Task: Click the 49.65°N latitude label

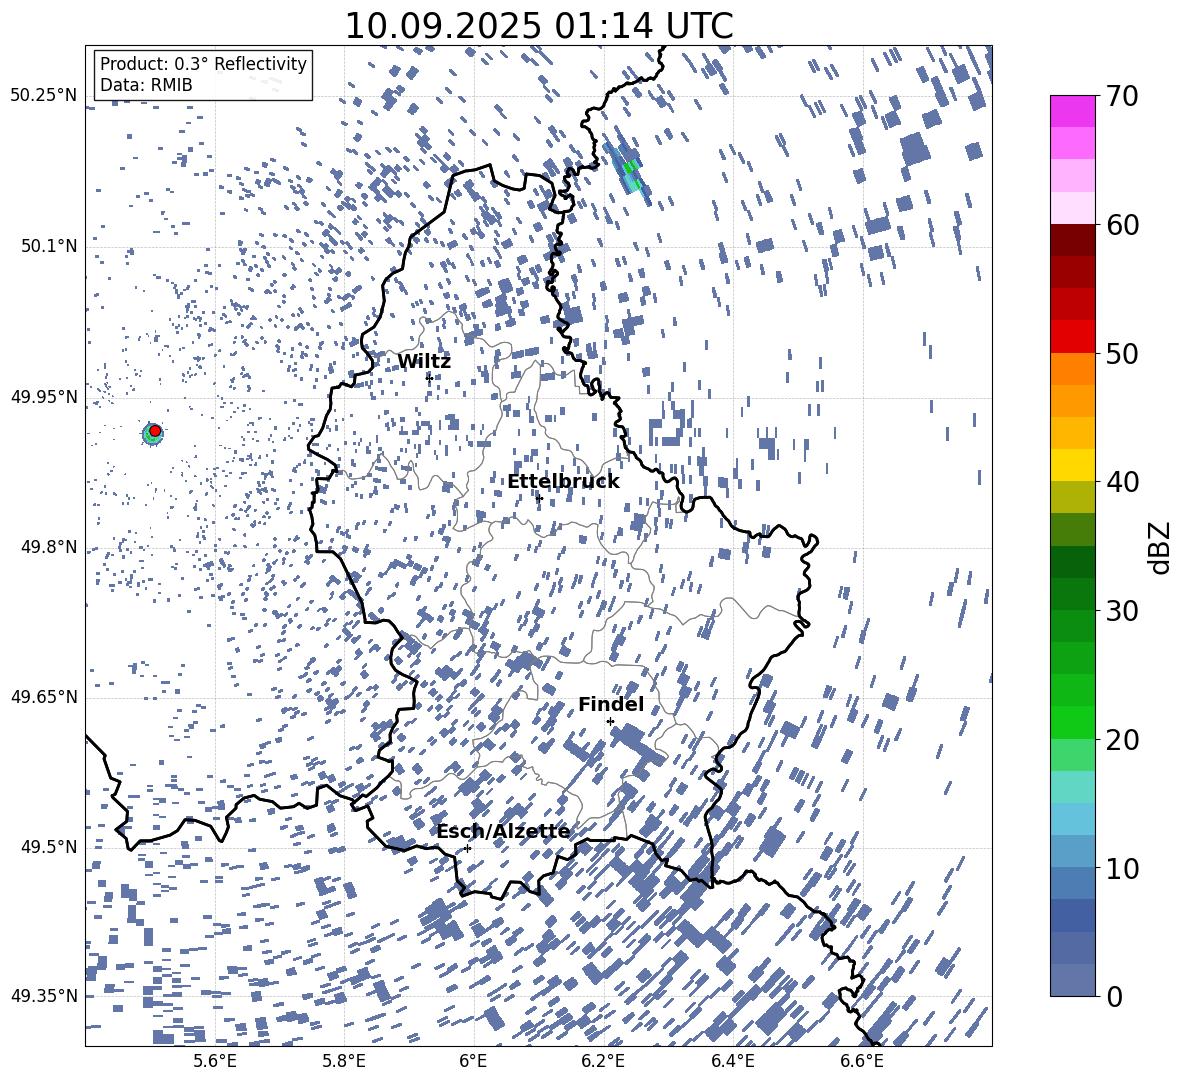Action: tap(43, 697)
